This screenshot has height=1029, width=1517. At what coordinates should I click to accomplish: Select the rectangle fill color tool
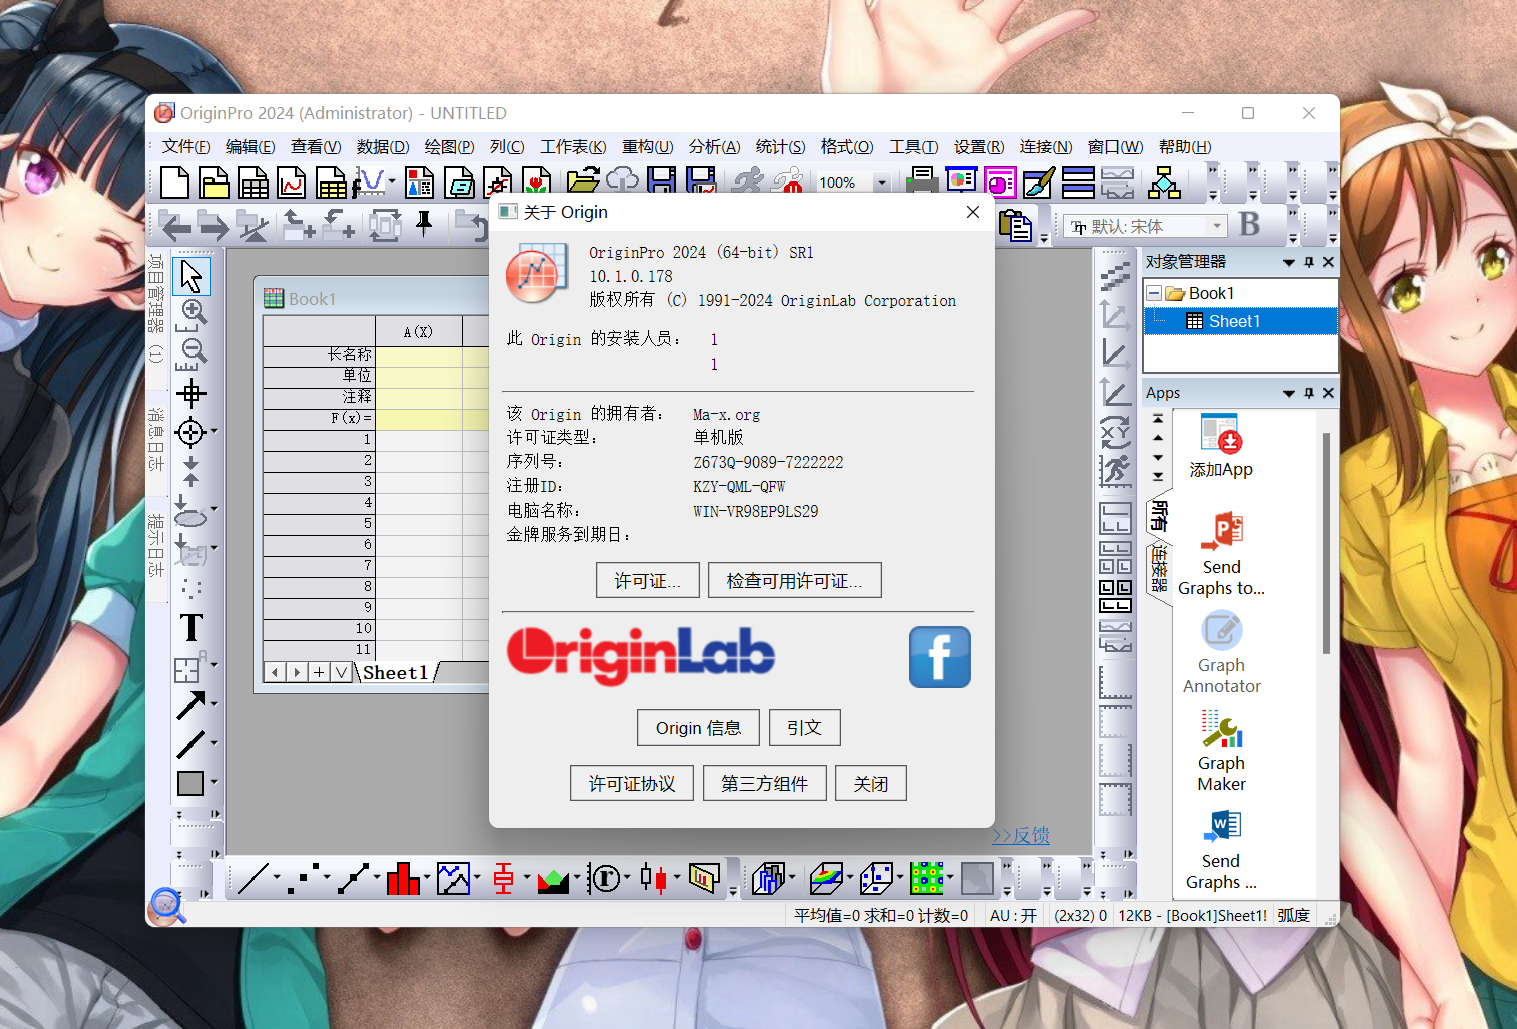pos(190,783)
